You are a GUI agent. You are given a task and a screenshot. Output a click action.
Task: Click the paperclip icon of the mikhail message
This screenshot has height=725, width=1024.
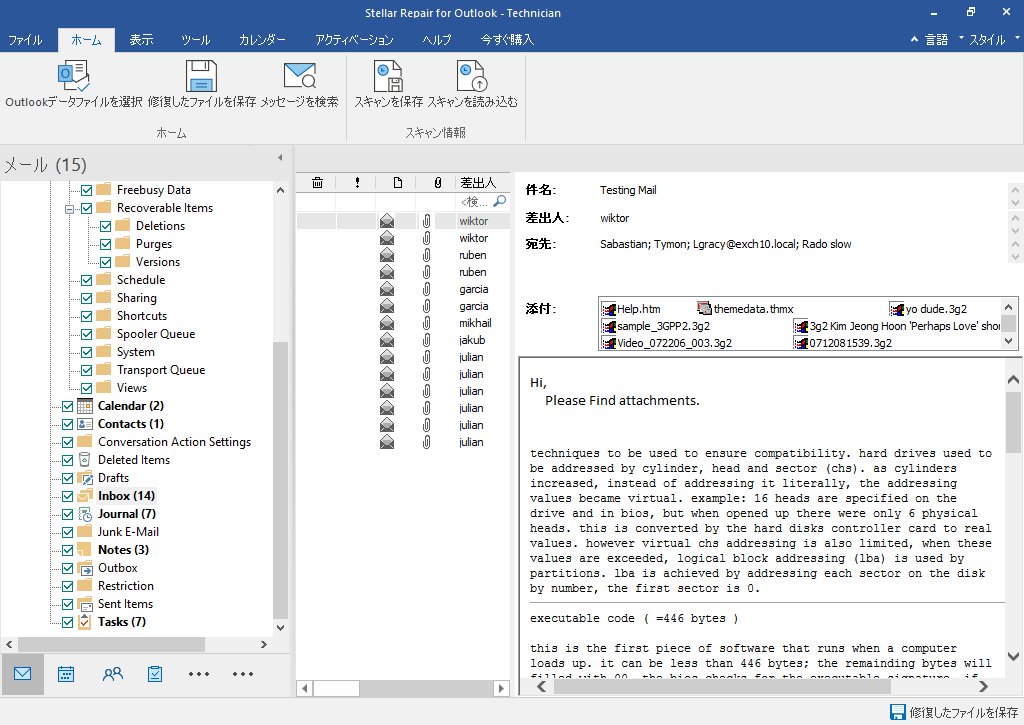(426, 323)
